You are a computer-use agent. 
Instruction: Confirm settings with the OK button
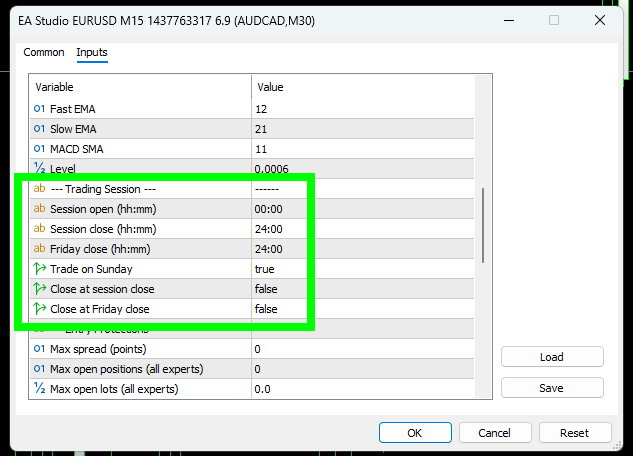coord(415,433)
